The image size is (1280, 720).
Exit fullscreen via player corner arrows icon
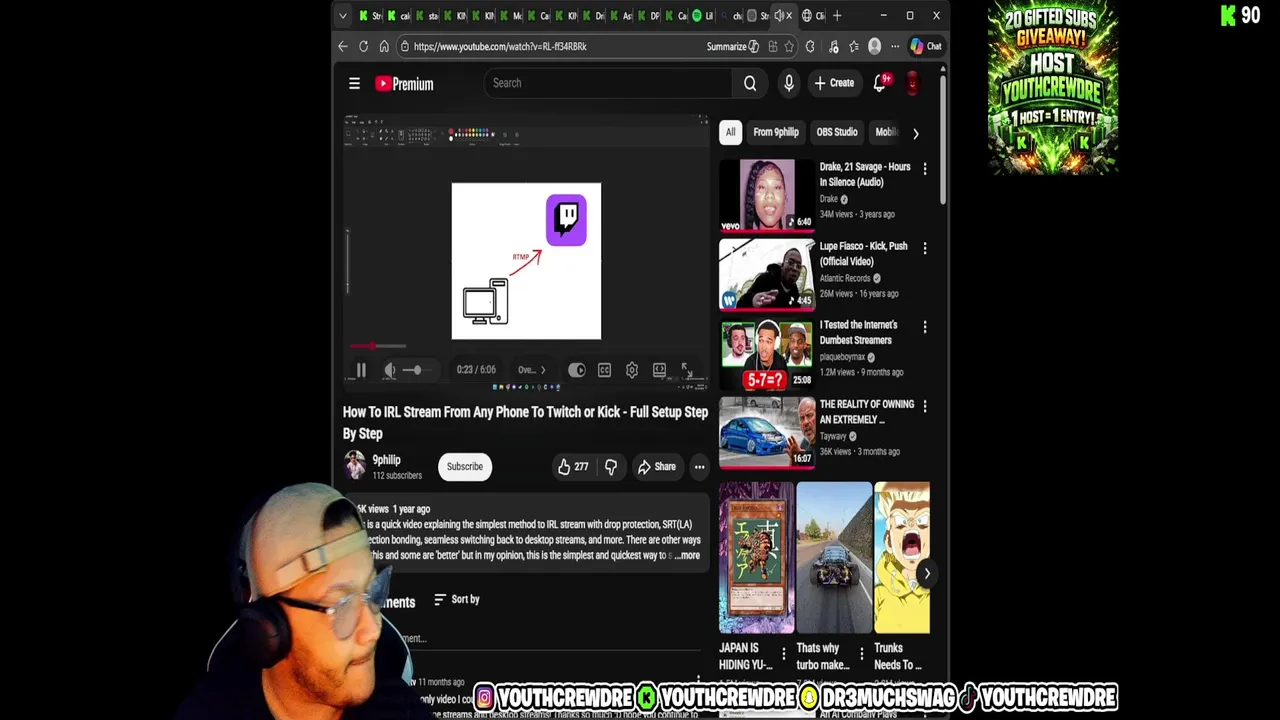click(x=687, y=370)
